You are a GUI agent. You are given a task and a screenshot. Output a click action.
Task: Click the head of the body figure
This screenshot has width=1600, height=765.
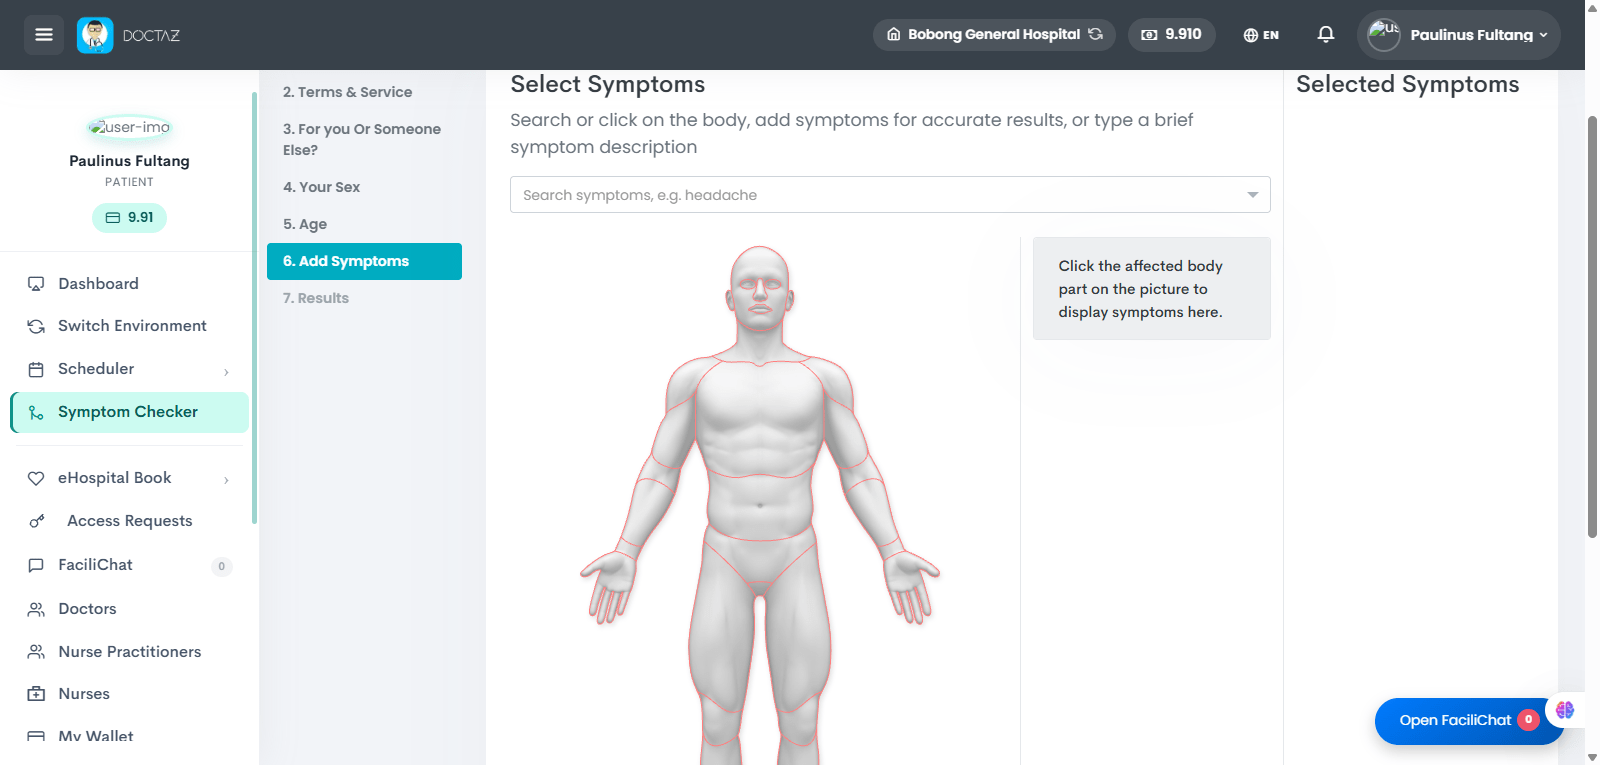tap(760, 290)
